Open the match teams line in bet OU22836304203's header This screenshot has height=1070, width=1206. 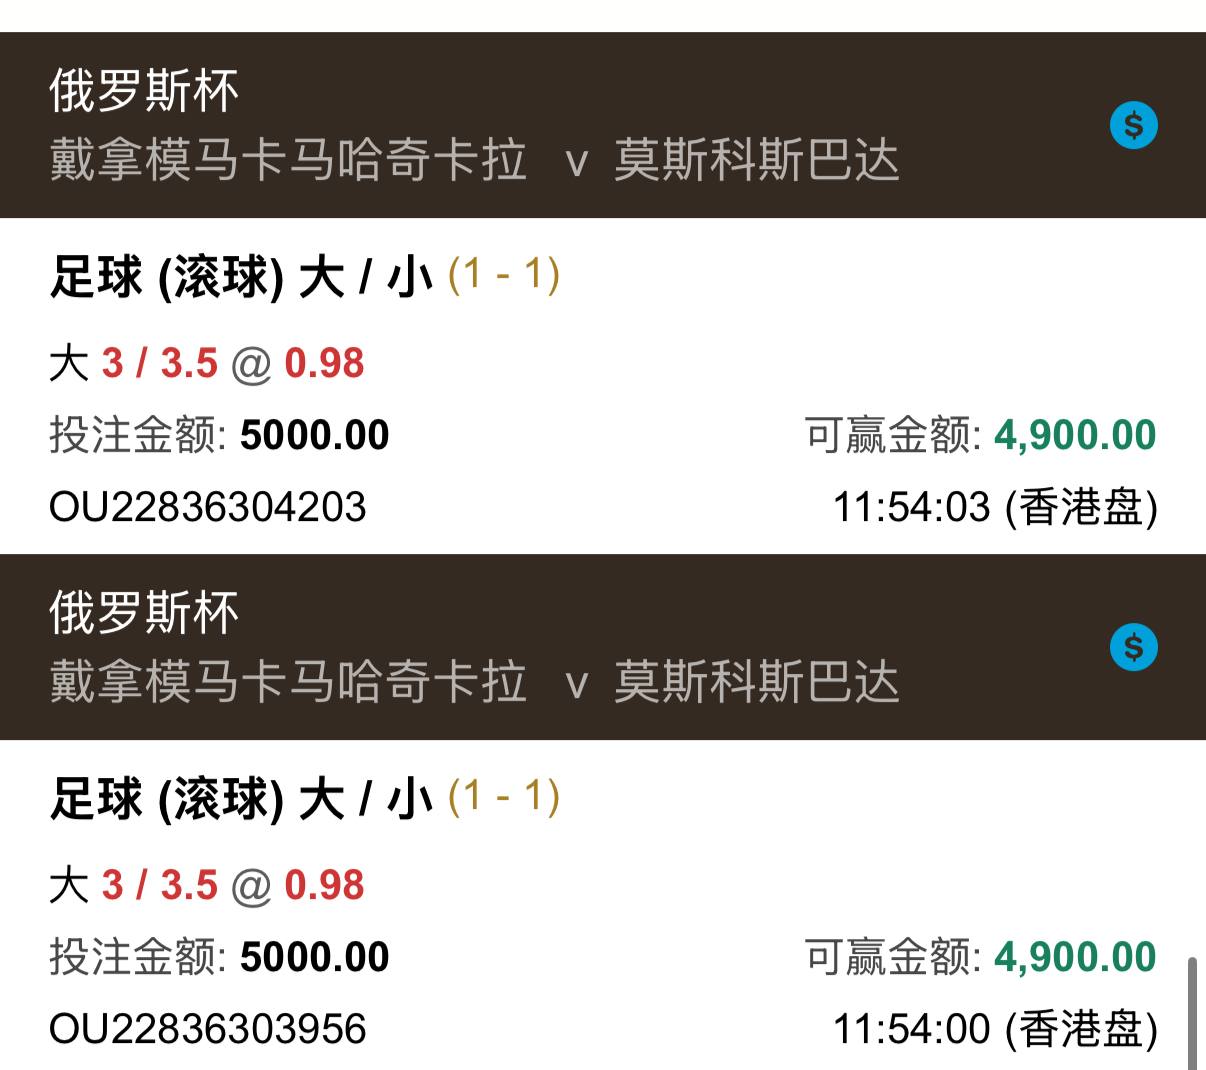[474, 161]
